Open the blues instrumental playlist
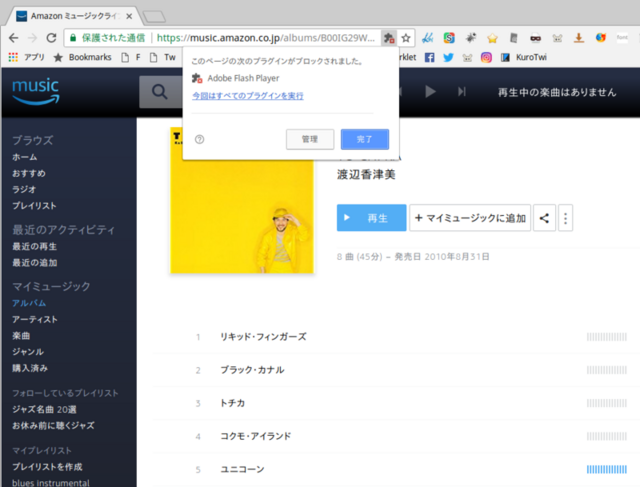Image resolution: width=640 pixels, height=487 pixels. [51, 483]
